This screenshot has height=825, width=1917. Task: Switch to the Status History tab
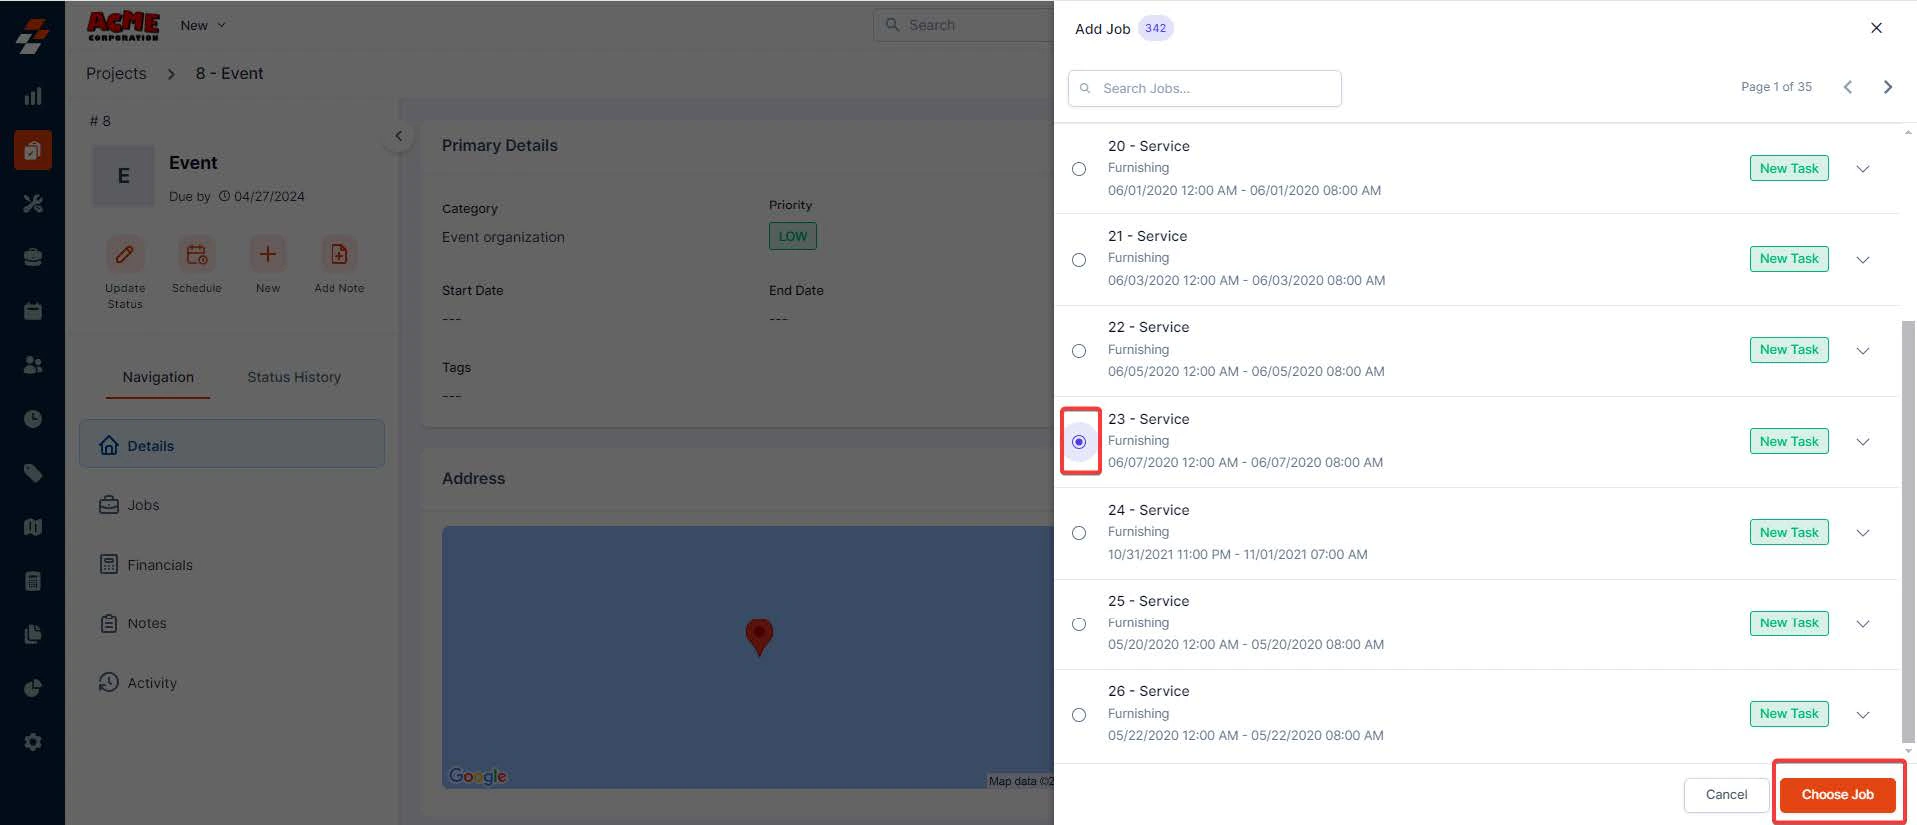pos(294,377)
